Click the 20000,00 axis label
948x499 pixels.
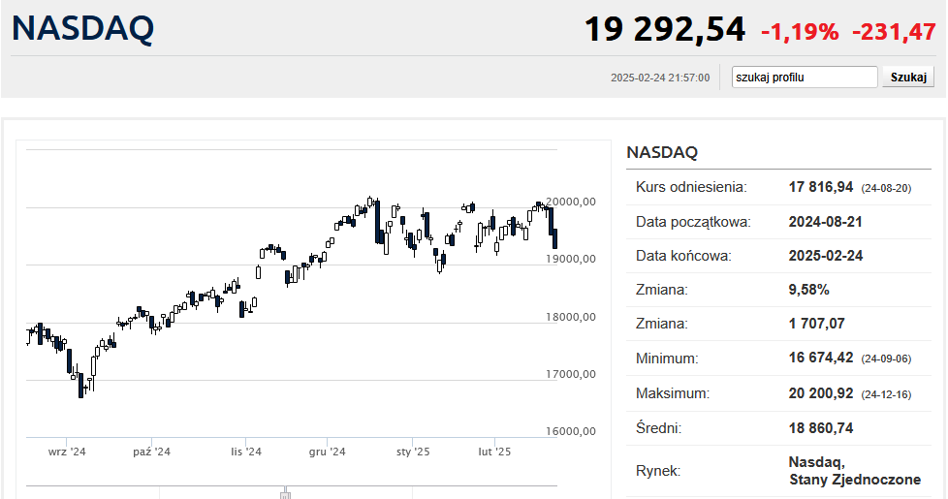pyautogui.click(x=571, y=202)
